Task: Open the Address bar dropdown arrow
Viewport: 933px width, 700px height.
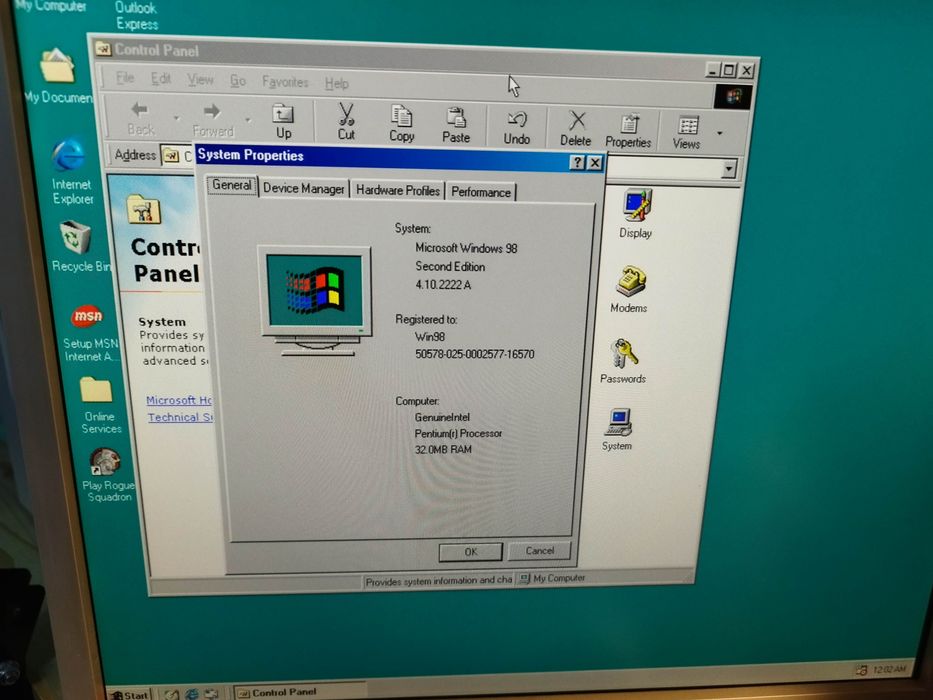Action: [x=729, y=169]
